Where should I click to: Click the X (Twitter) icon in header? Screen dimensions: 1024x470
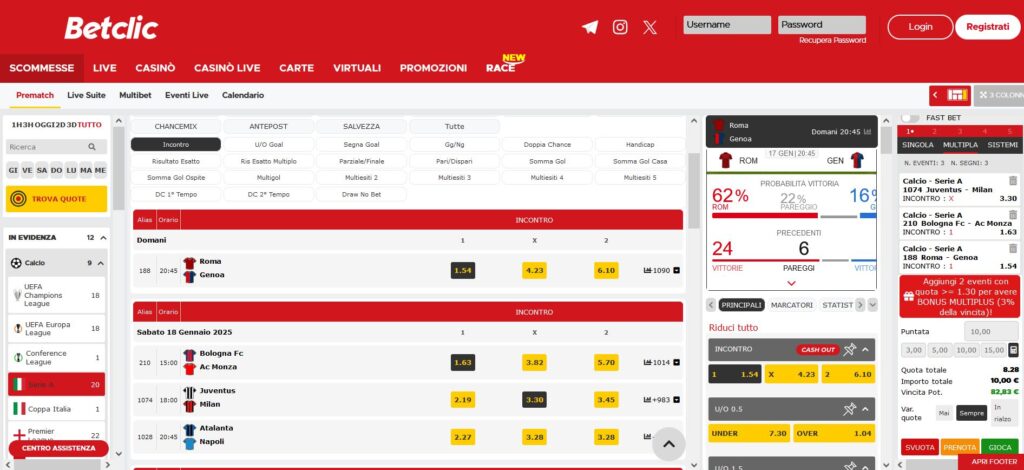(650, 27)
